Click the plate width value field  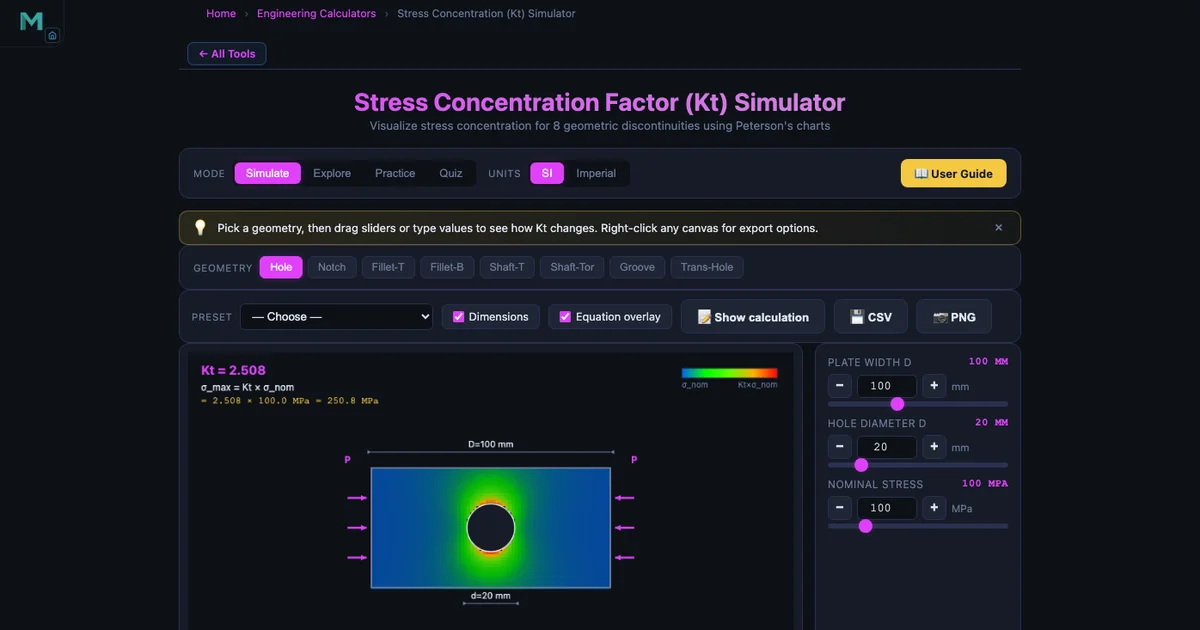[886, 386]
